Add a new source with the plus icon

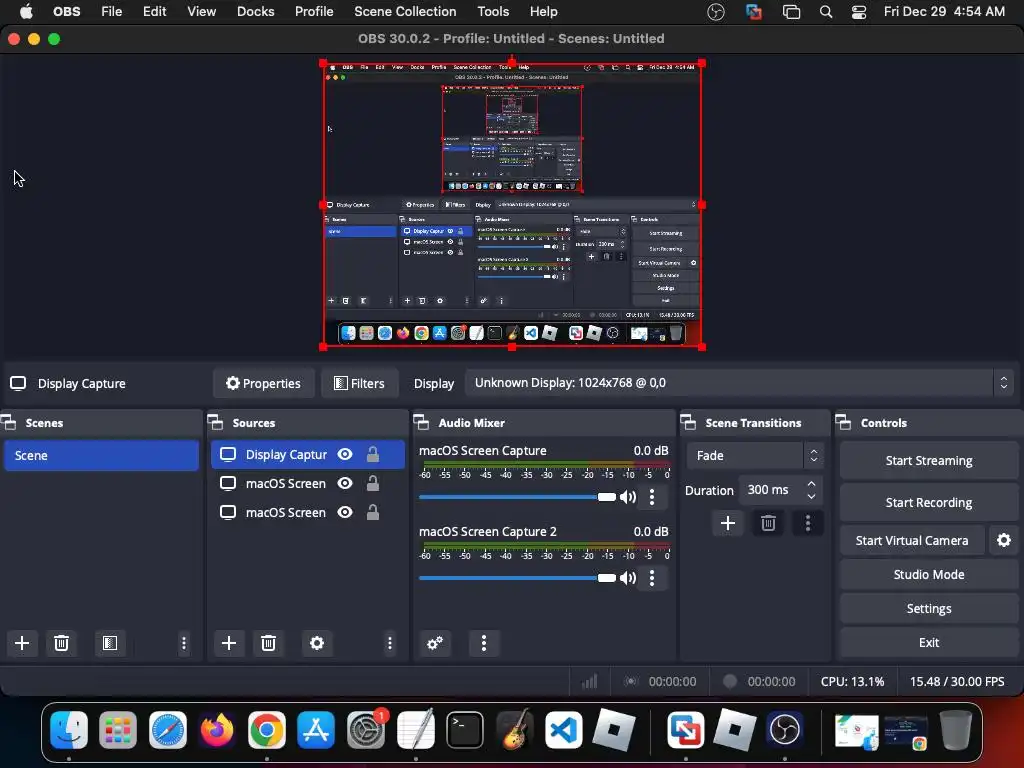[229, 643]
